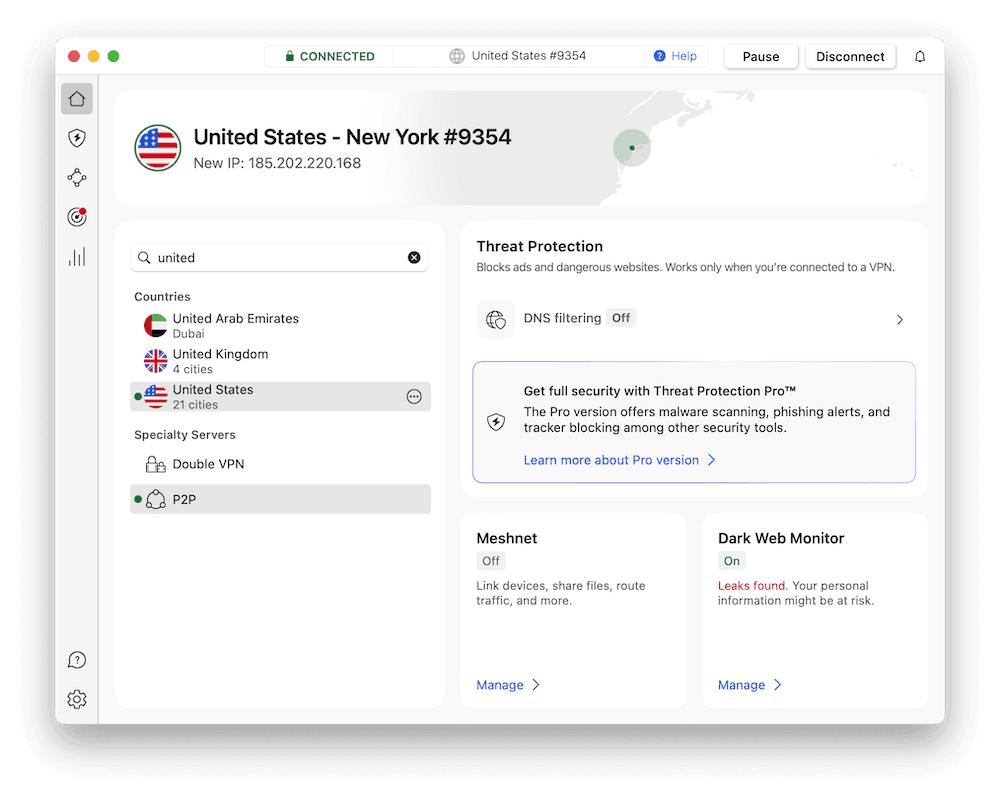Learn more about Pro version

(x=611, y=460)
